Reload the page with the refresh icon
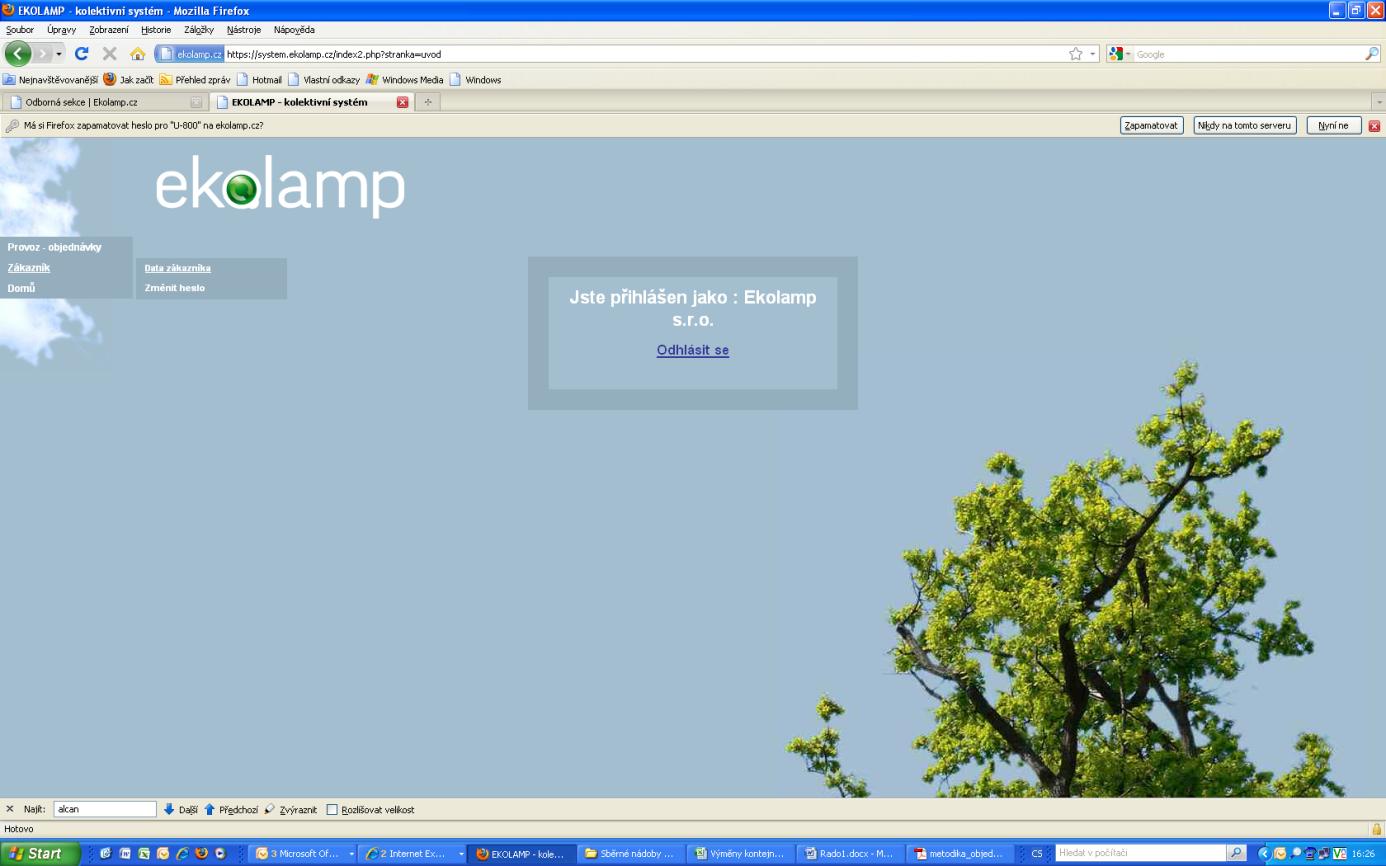The height and width of the screenshot is (866, 1386). pos(82,54)
